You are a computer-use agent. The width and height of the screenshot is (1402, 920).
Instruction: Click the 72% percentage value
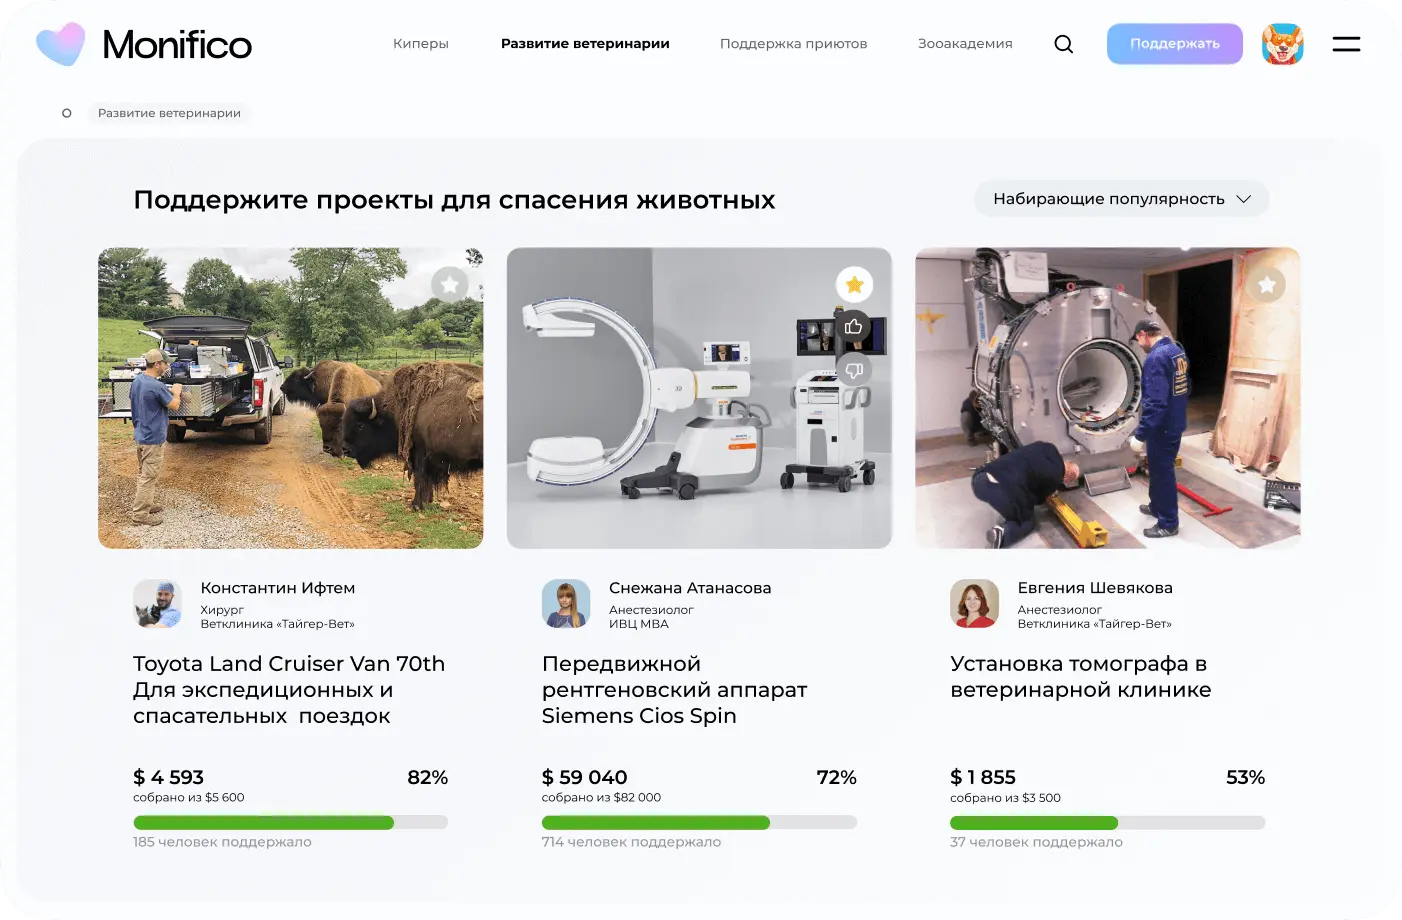pyautogui.click(x=837, y=777)
